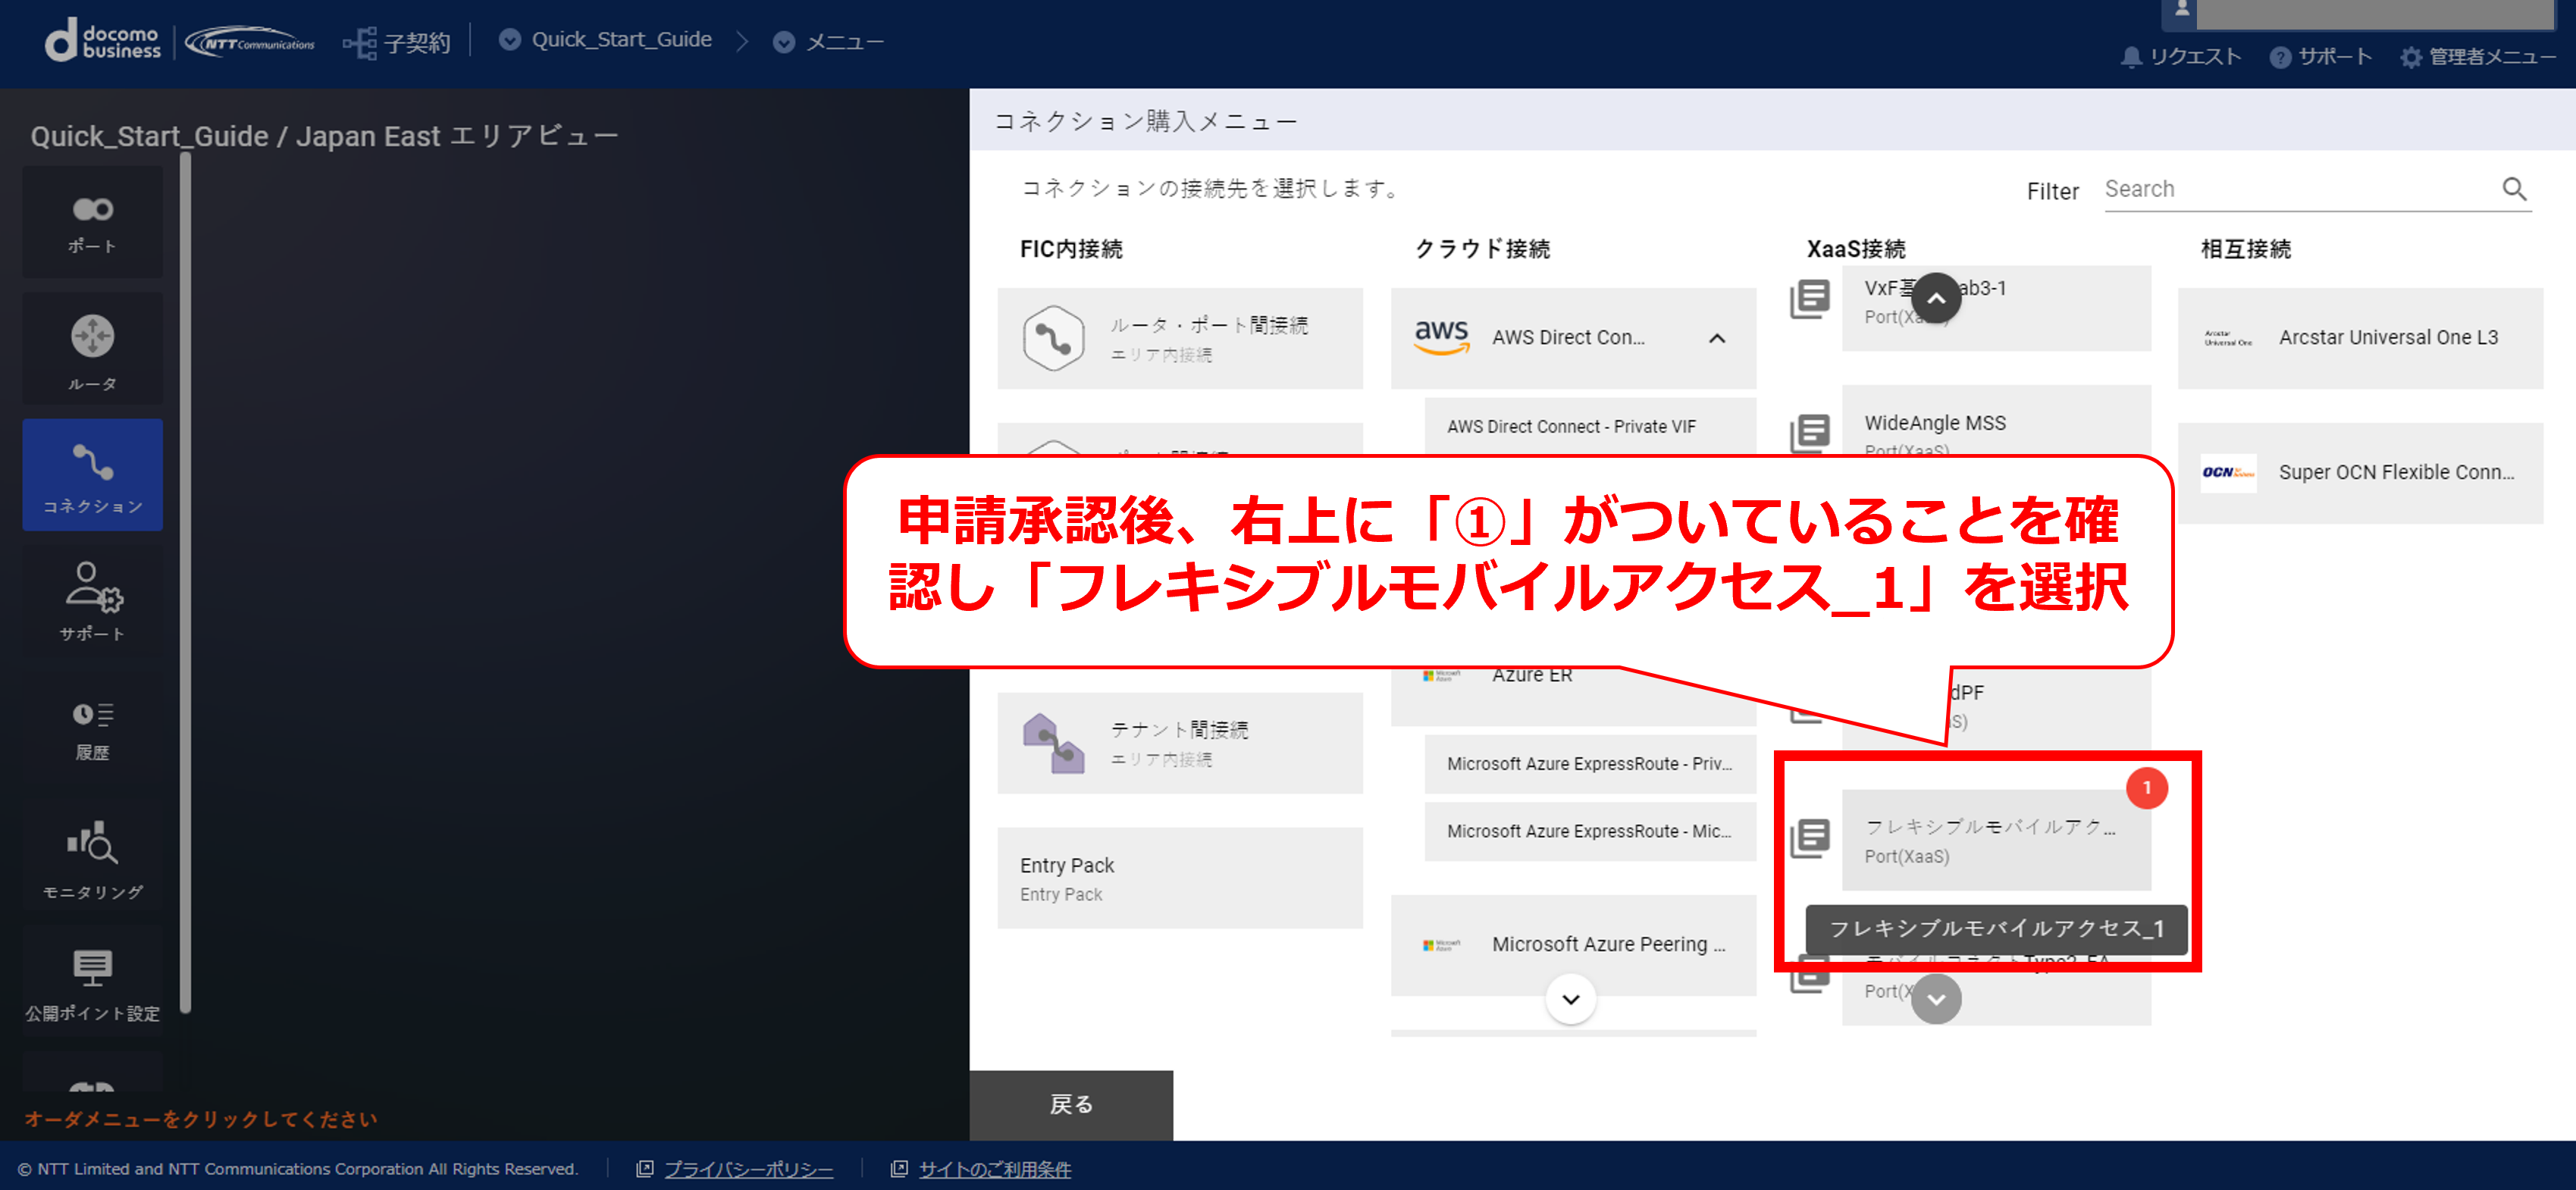Click the テナント間接続 house icon

coord(1053,743)
